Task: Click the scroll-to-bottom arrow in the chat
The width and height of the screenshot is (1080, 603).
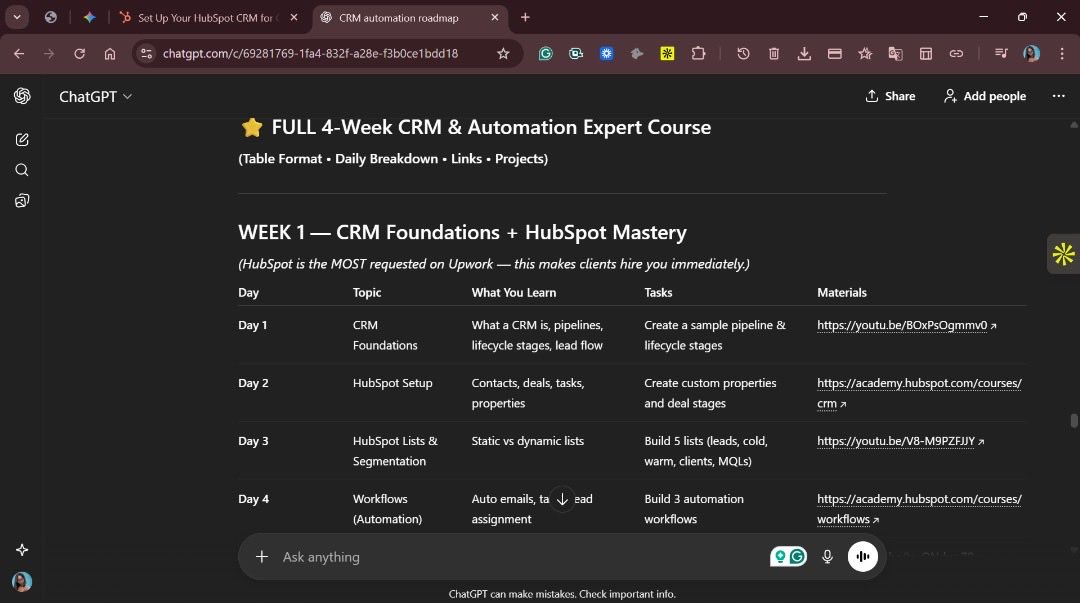Action: tap(562, 499)
